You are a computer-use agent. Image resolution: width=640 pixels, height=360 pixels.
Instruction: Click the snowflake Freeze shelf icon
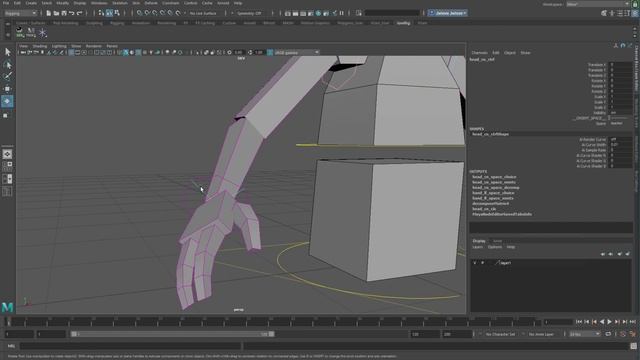(x=43, y=33)
